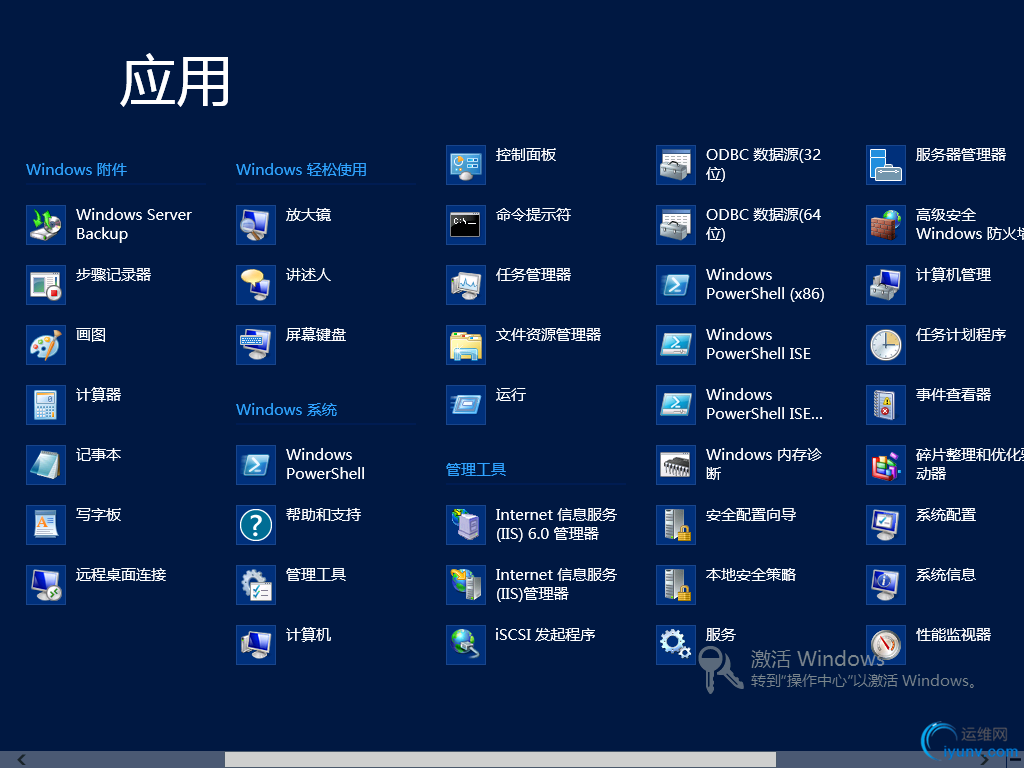The image size is (1024, 768).
Task: Open 文件资源管理器 file explorer icon
Action: pos(466,345)
